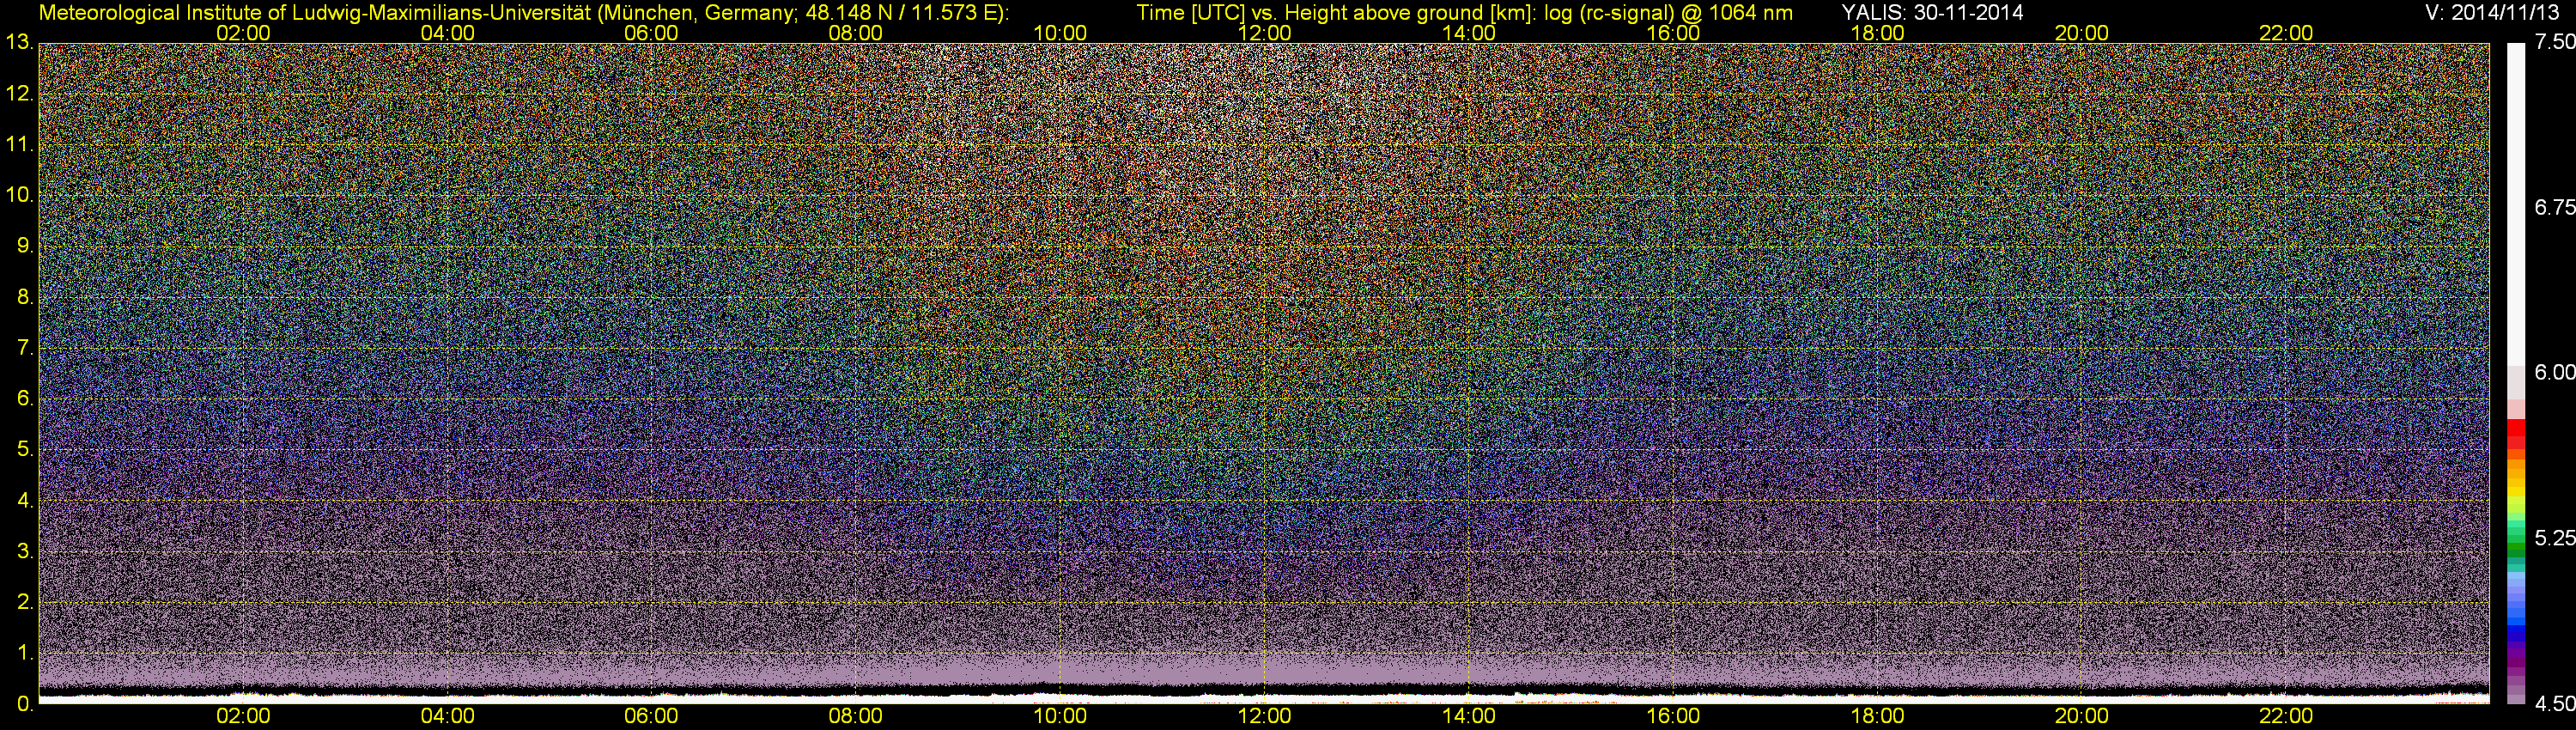Click the '12:00' label on the lower time axis

[1264, 716]
